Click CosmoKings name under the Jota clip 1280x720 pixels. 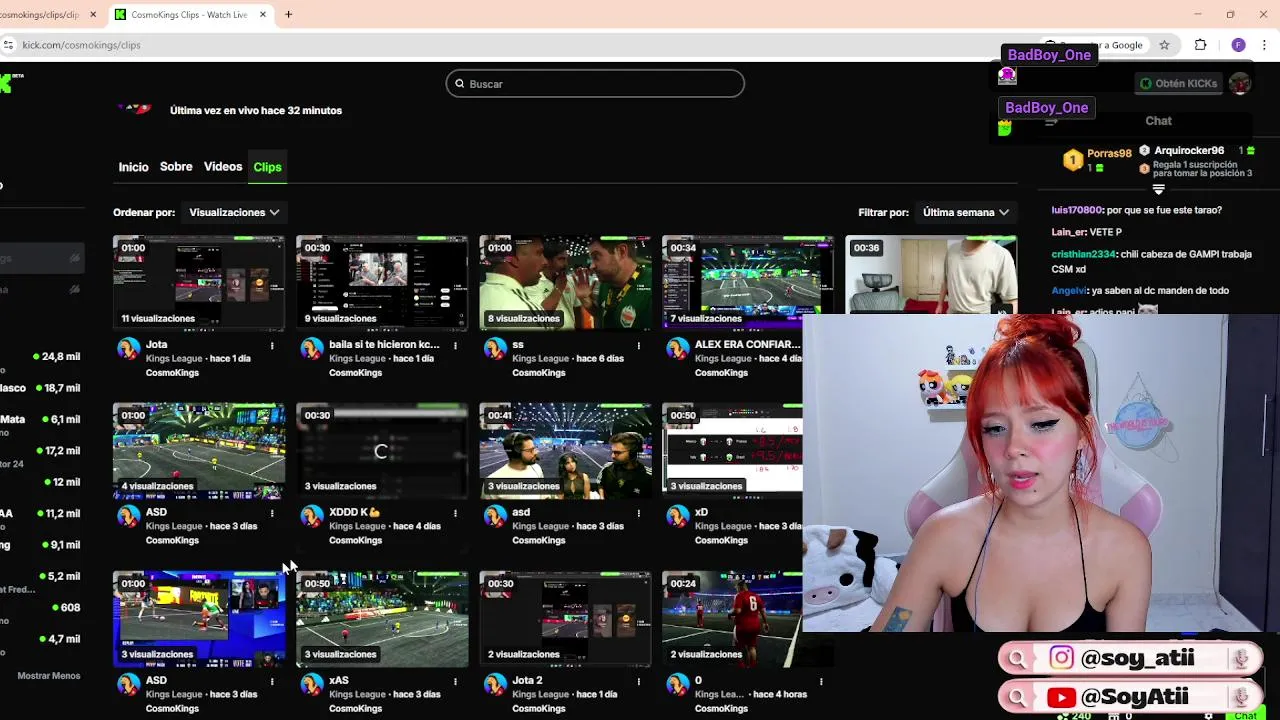tap(172, 373)
